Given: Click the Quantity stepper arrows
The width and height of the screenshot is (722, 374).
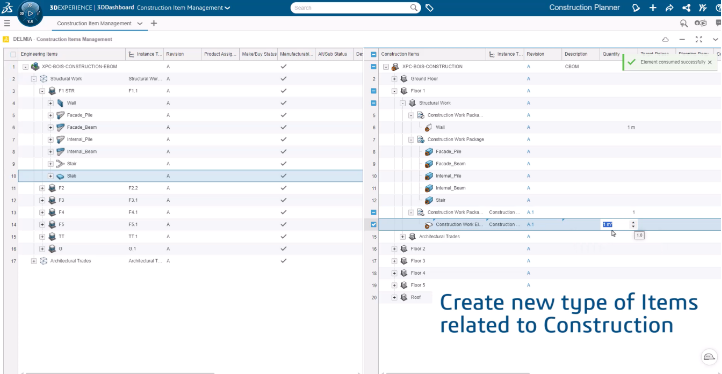Looking at the screenshot, I should click(x=634, y=224).
